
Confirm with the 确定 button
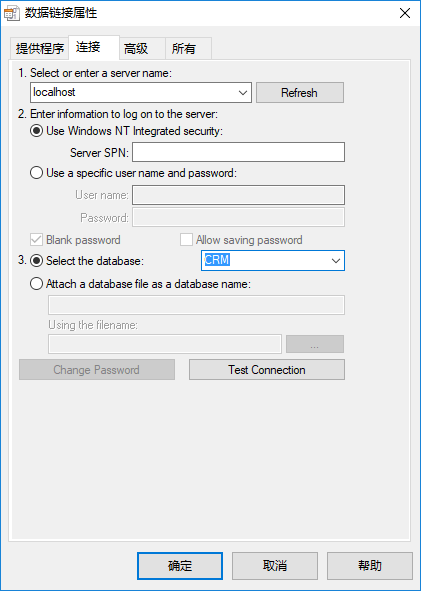180,566
